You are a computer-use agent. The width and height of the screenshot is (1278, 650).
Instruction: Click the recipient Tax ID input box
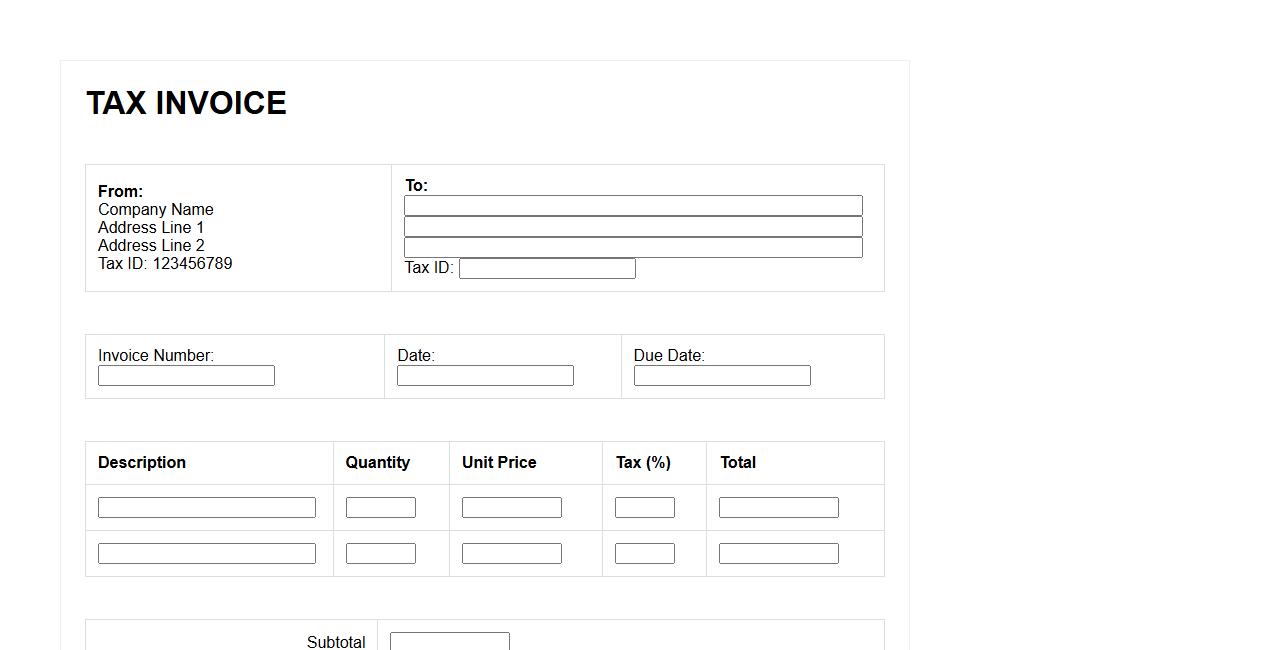point(547,269)
